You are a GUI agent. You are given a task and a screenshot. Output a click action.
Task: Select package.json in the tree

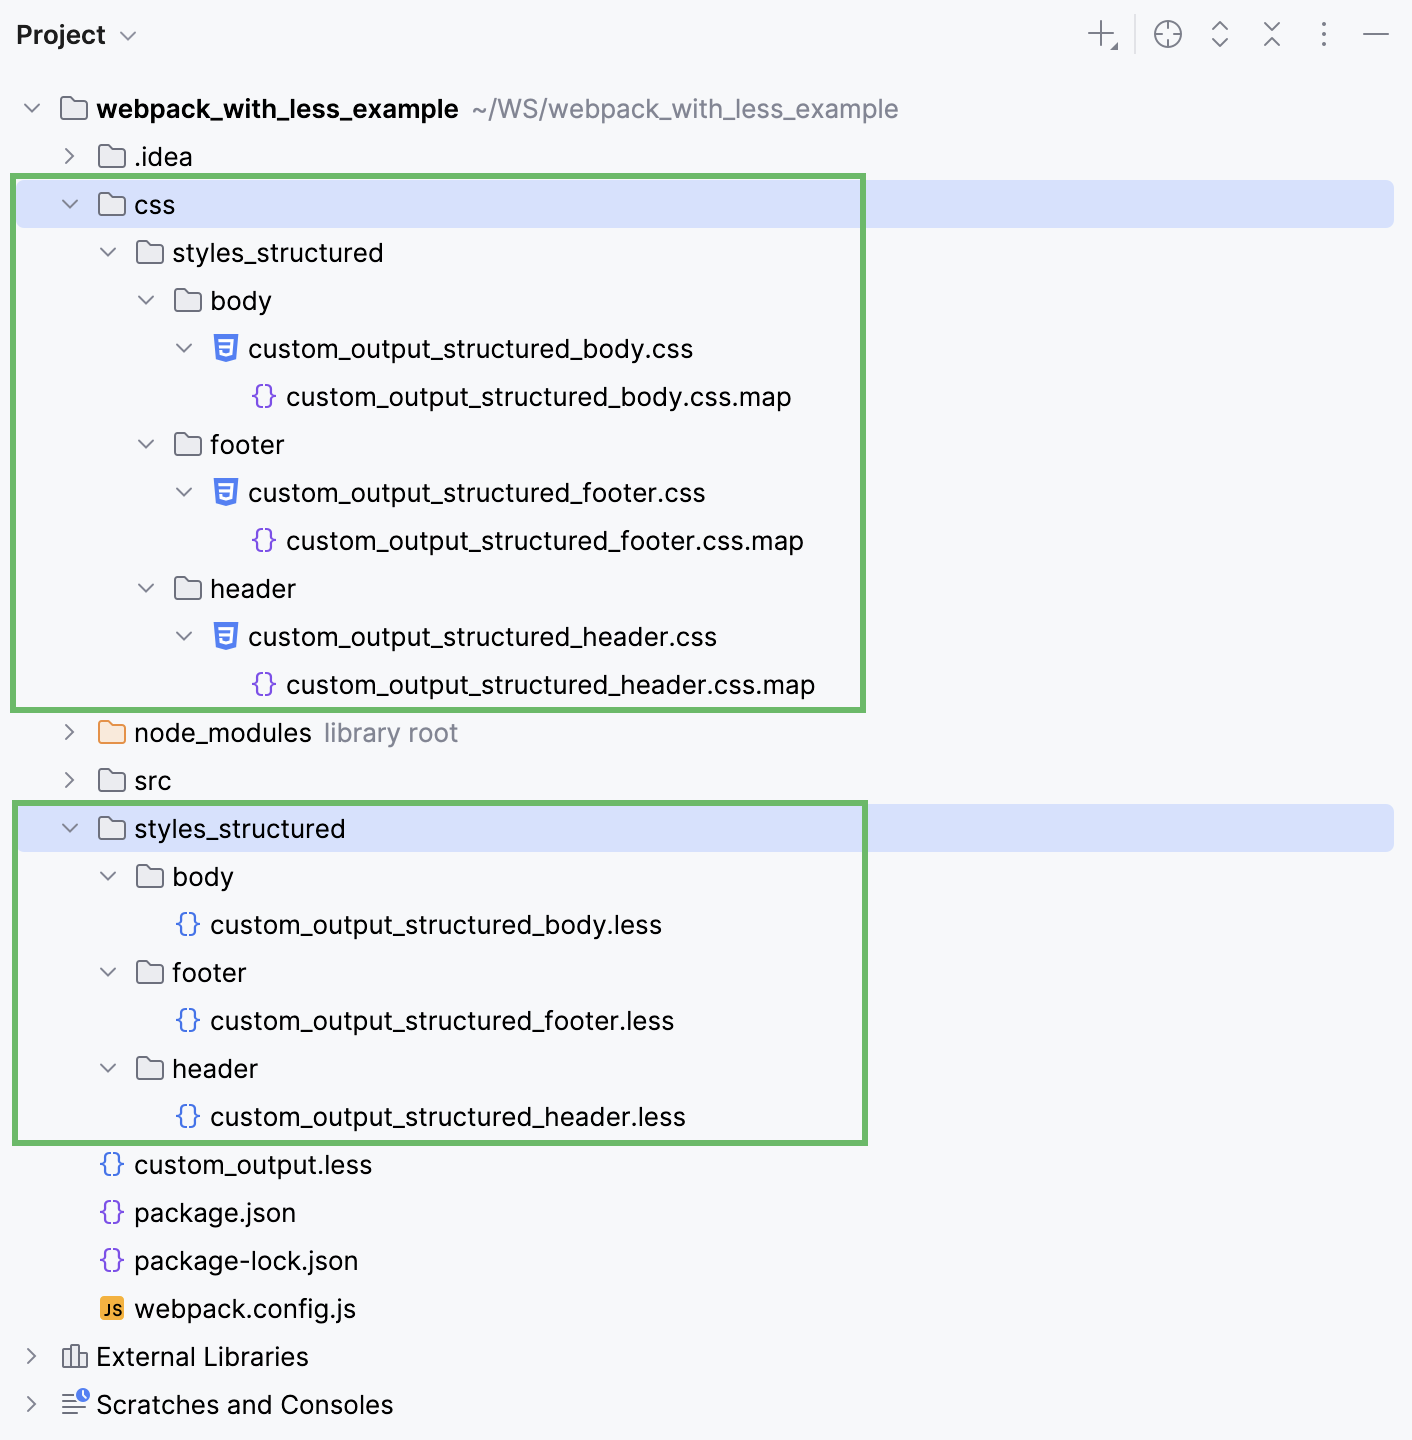click(x=214, y=1213)
